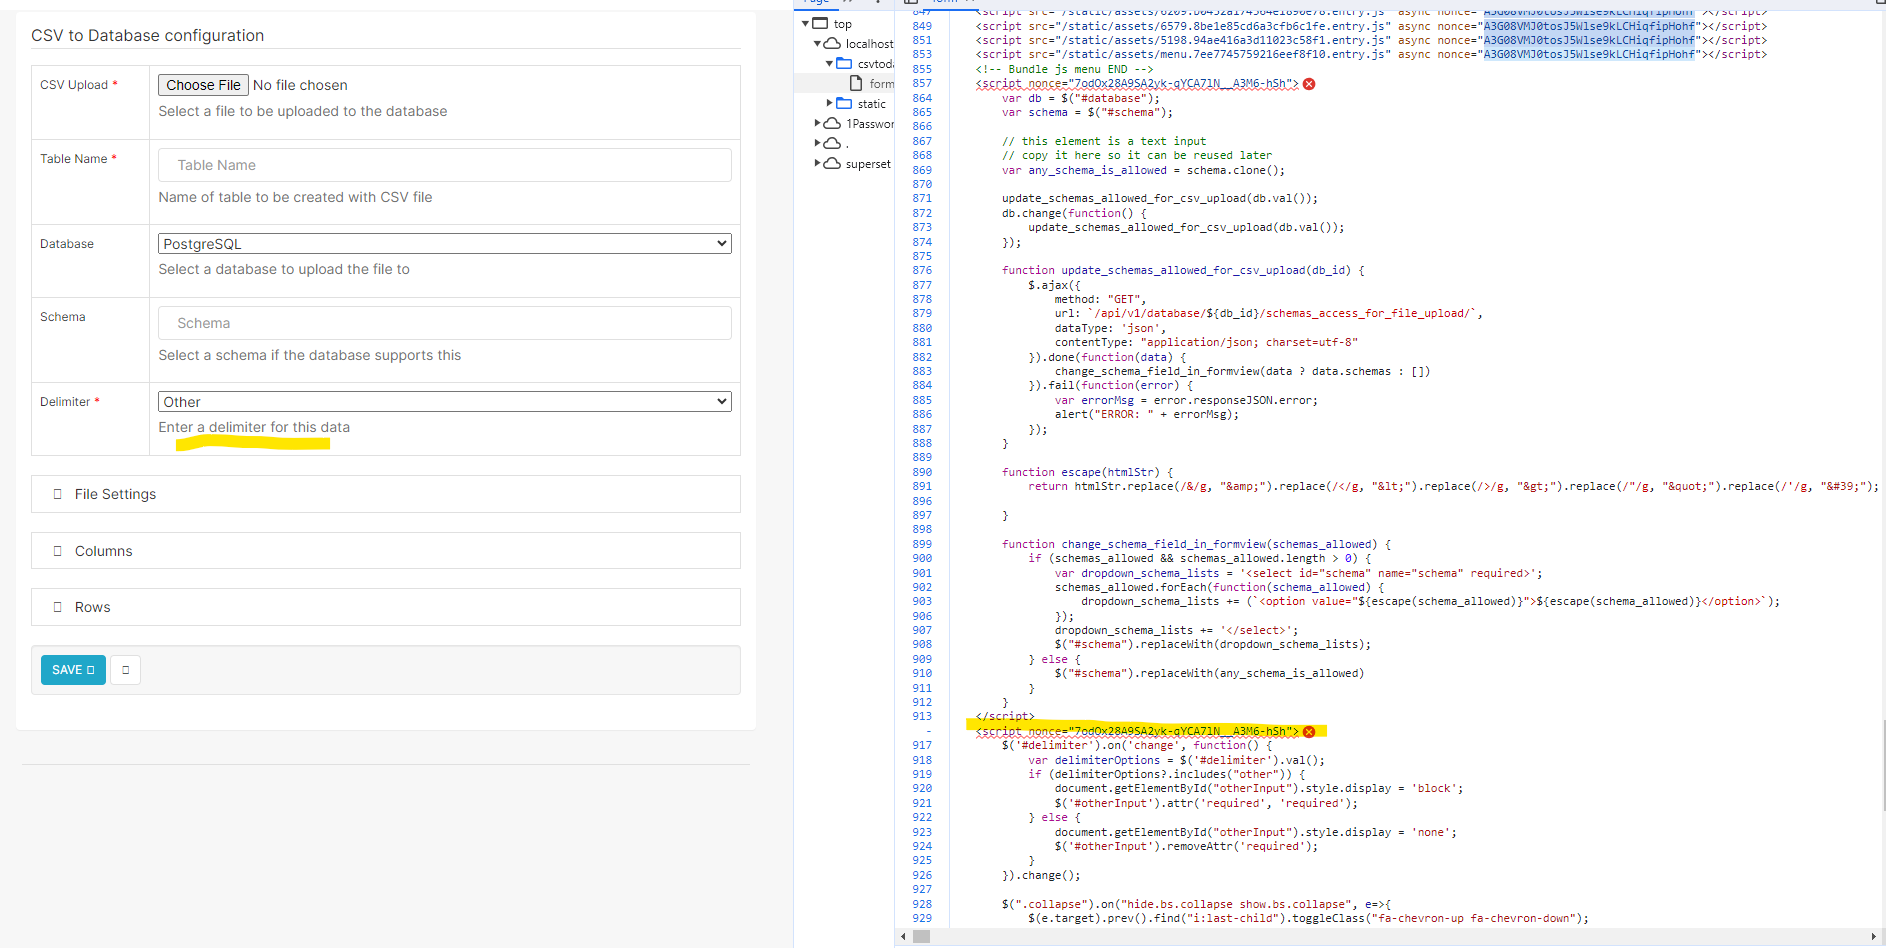Click the 'function change_schema_field_in_formview' line

[1196, 545]
